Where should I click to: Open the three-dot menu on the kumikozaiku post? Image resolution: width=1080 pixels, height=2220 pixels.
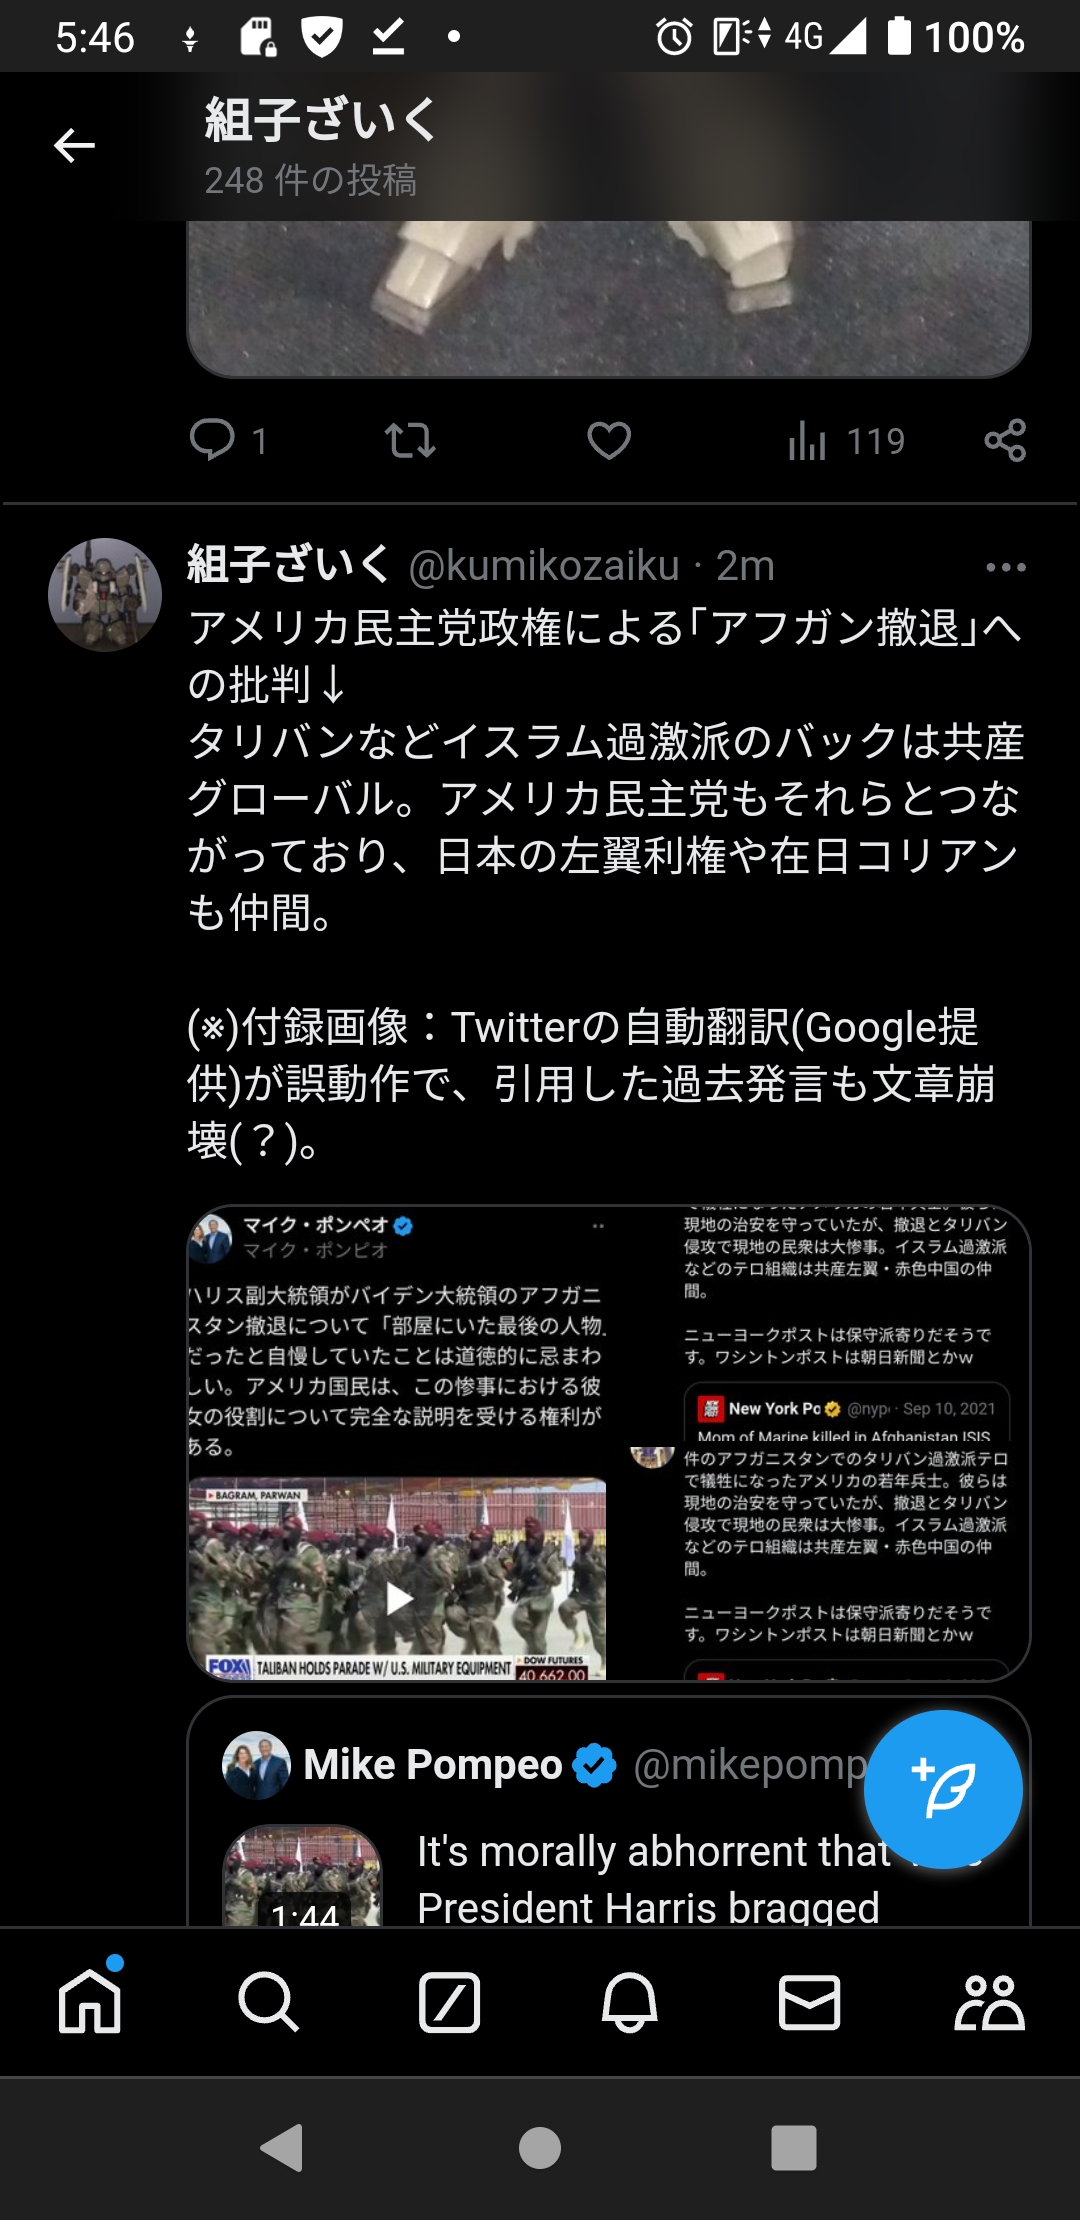tap(1005, 567)
